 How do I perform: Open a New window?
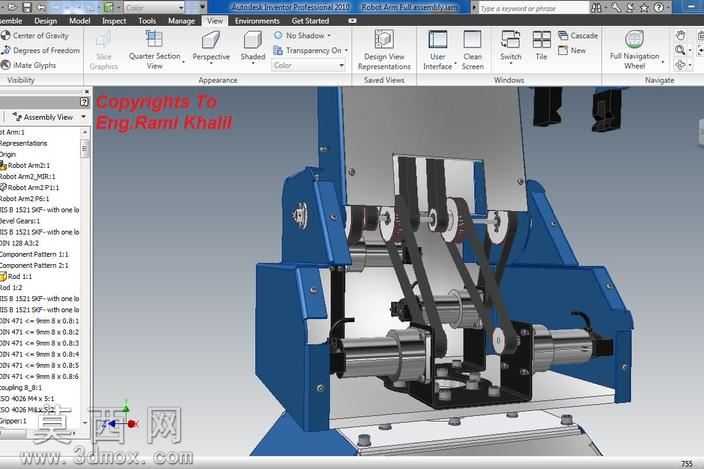tap(572, 51)
